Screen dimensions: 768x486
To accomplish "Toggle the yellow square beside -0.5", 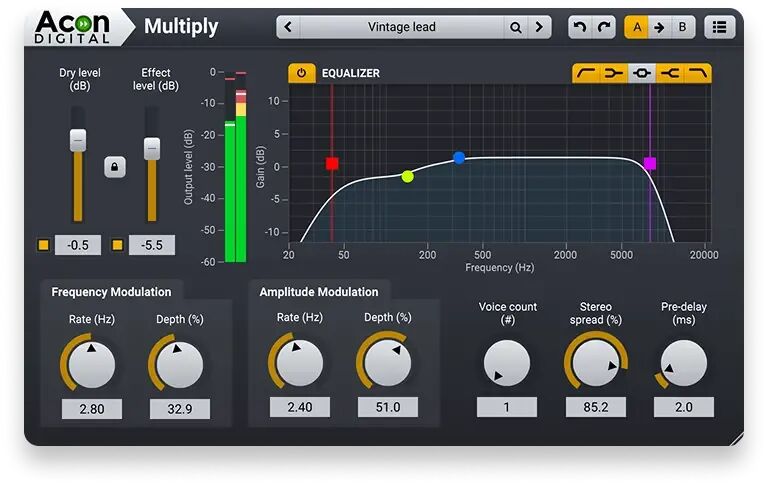I will tap(44, 245).
